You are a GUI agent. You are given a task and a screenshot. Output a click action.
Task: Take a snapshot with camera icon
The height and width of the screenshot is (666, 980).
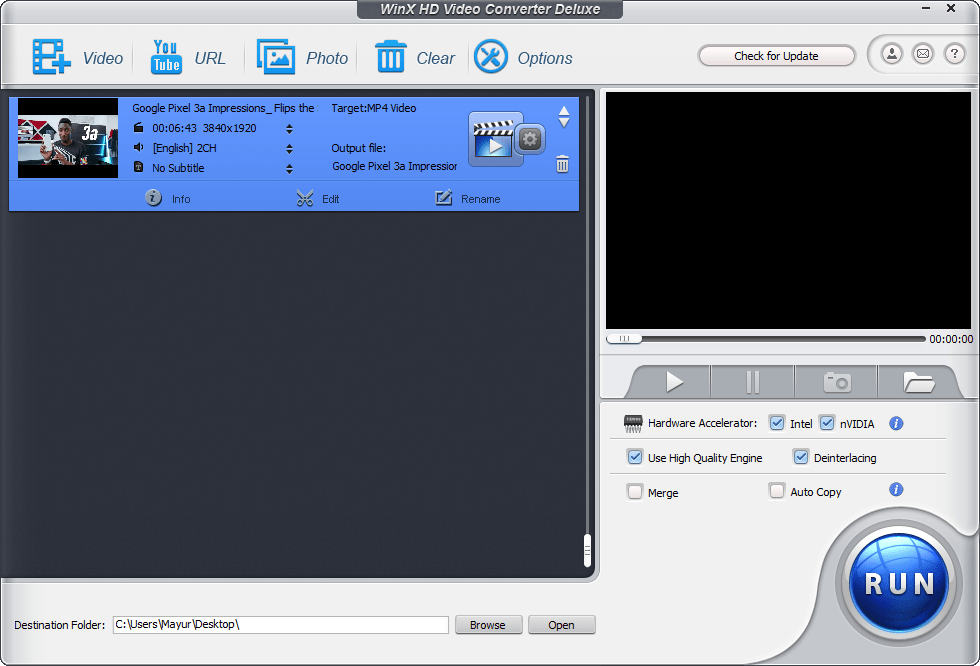[x=836, y=382]
